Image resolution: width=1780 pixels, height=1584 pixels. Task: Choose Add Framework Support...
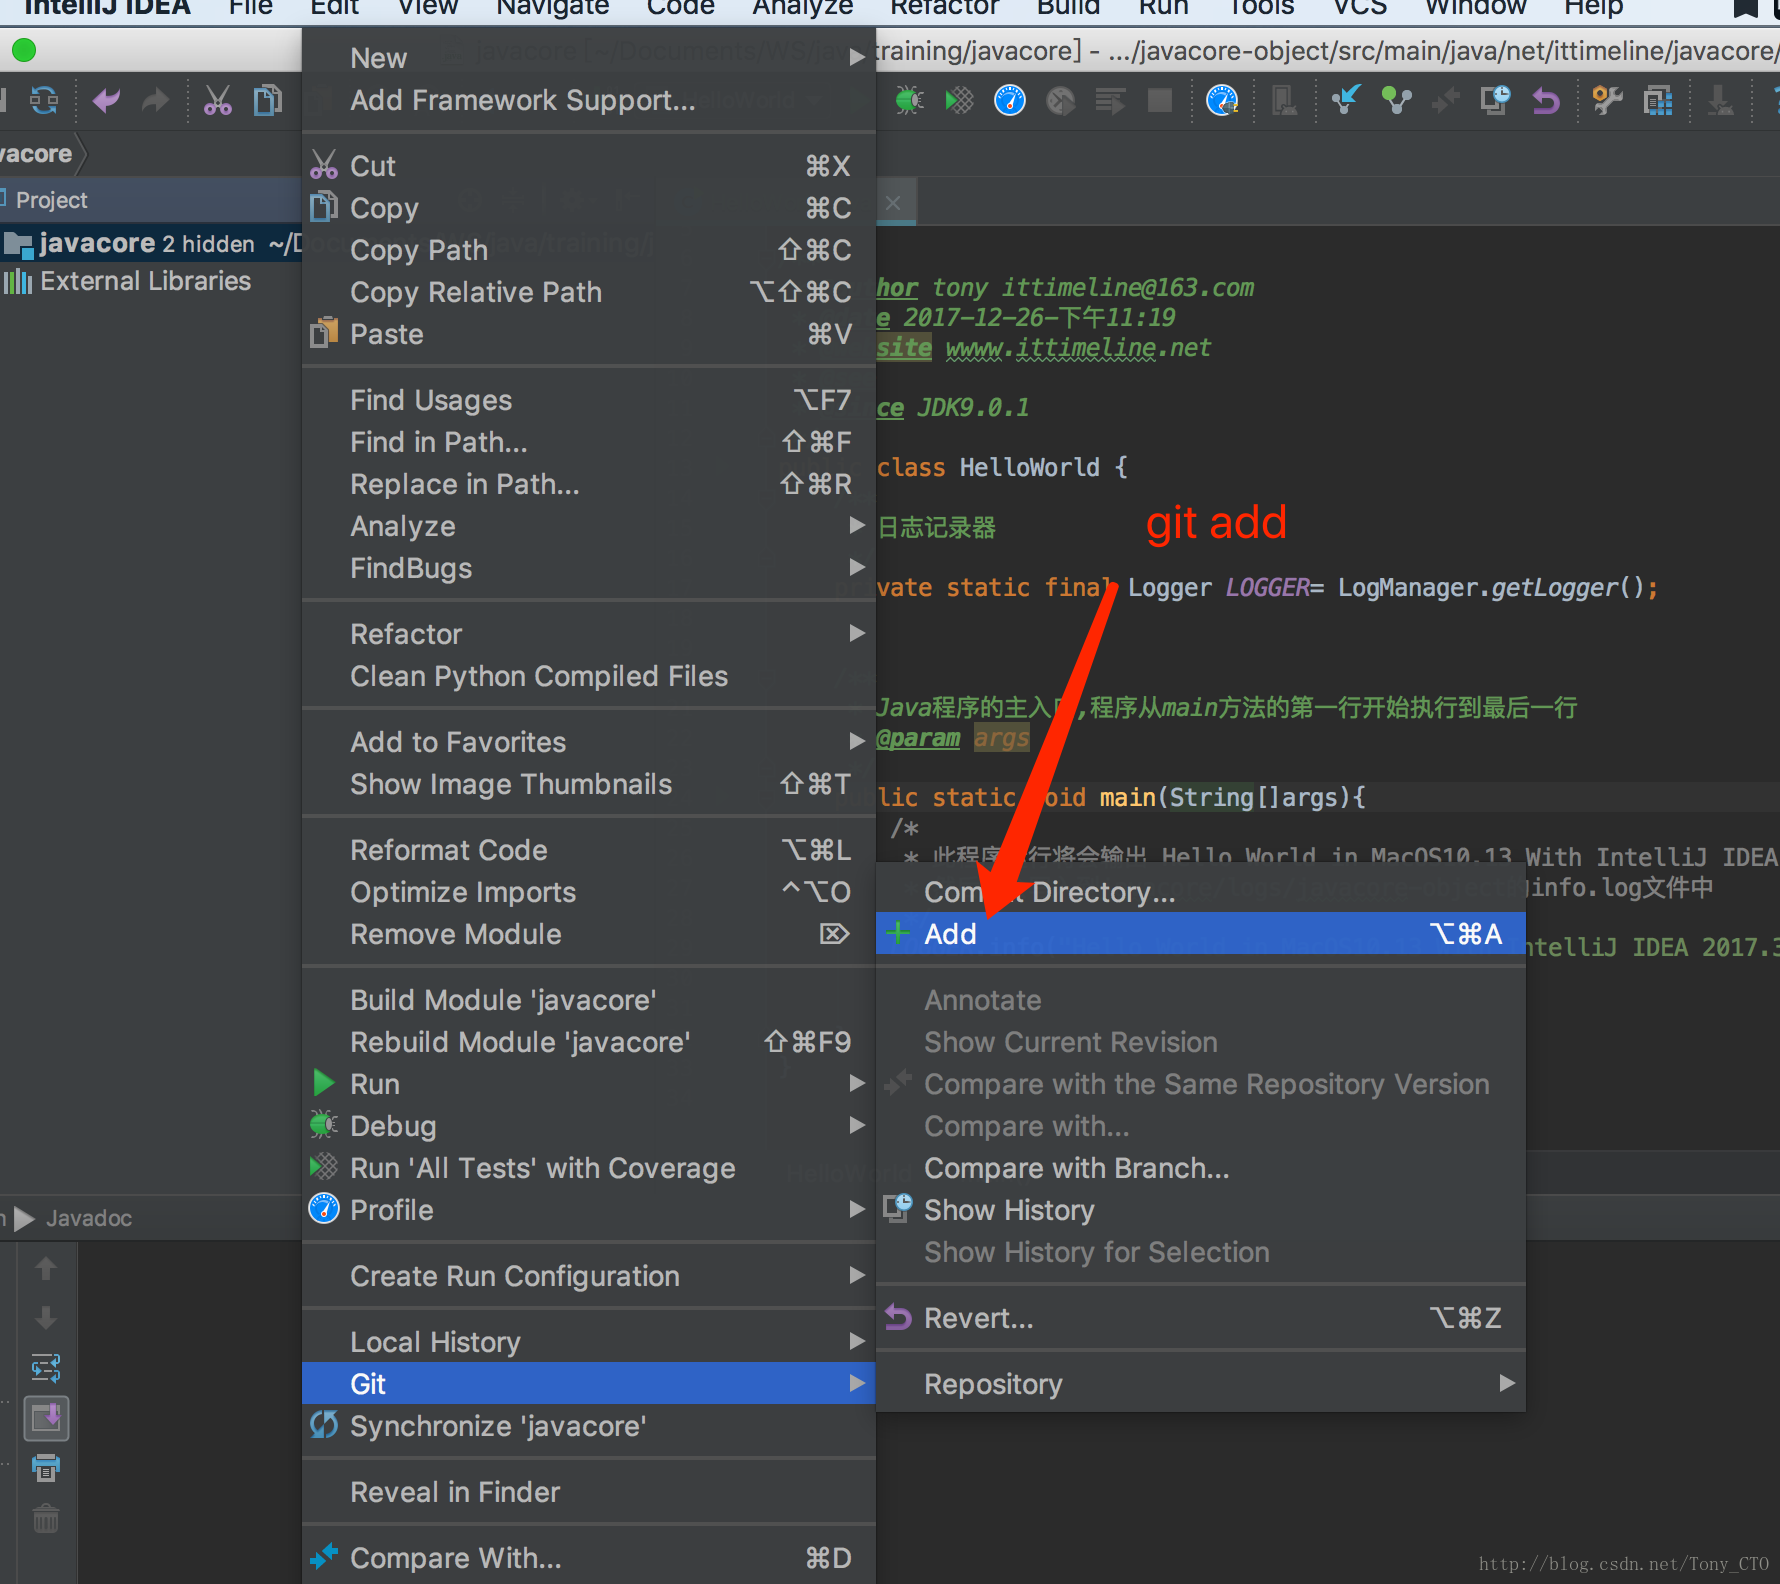[x=588, y=100]
